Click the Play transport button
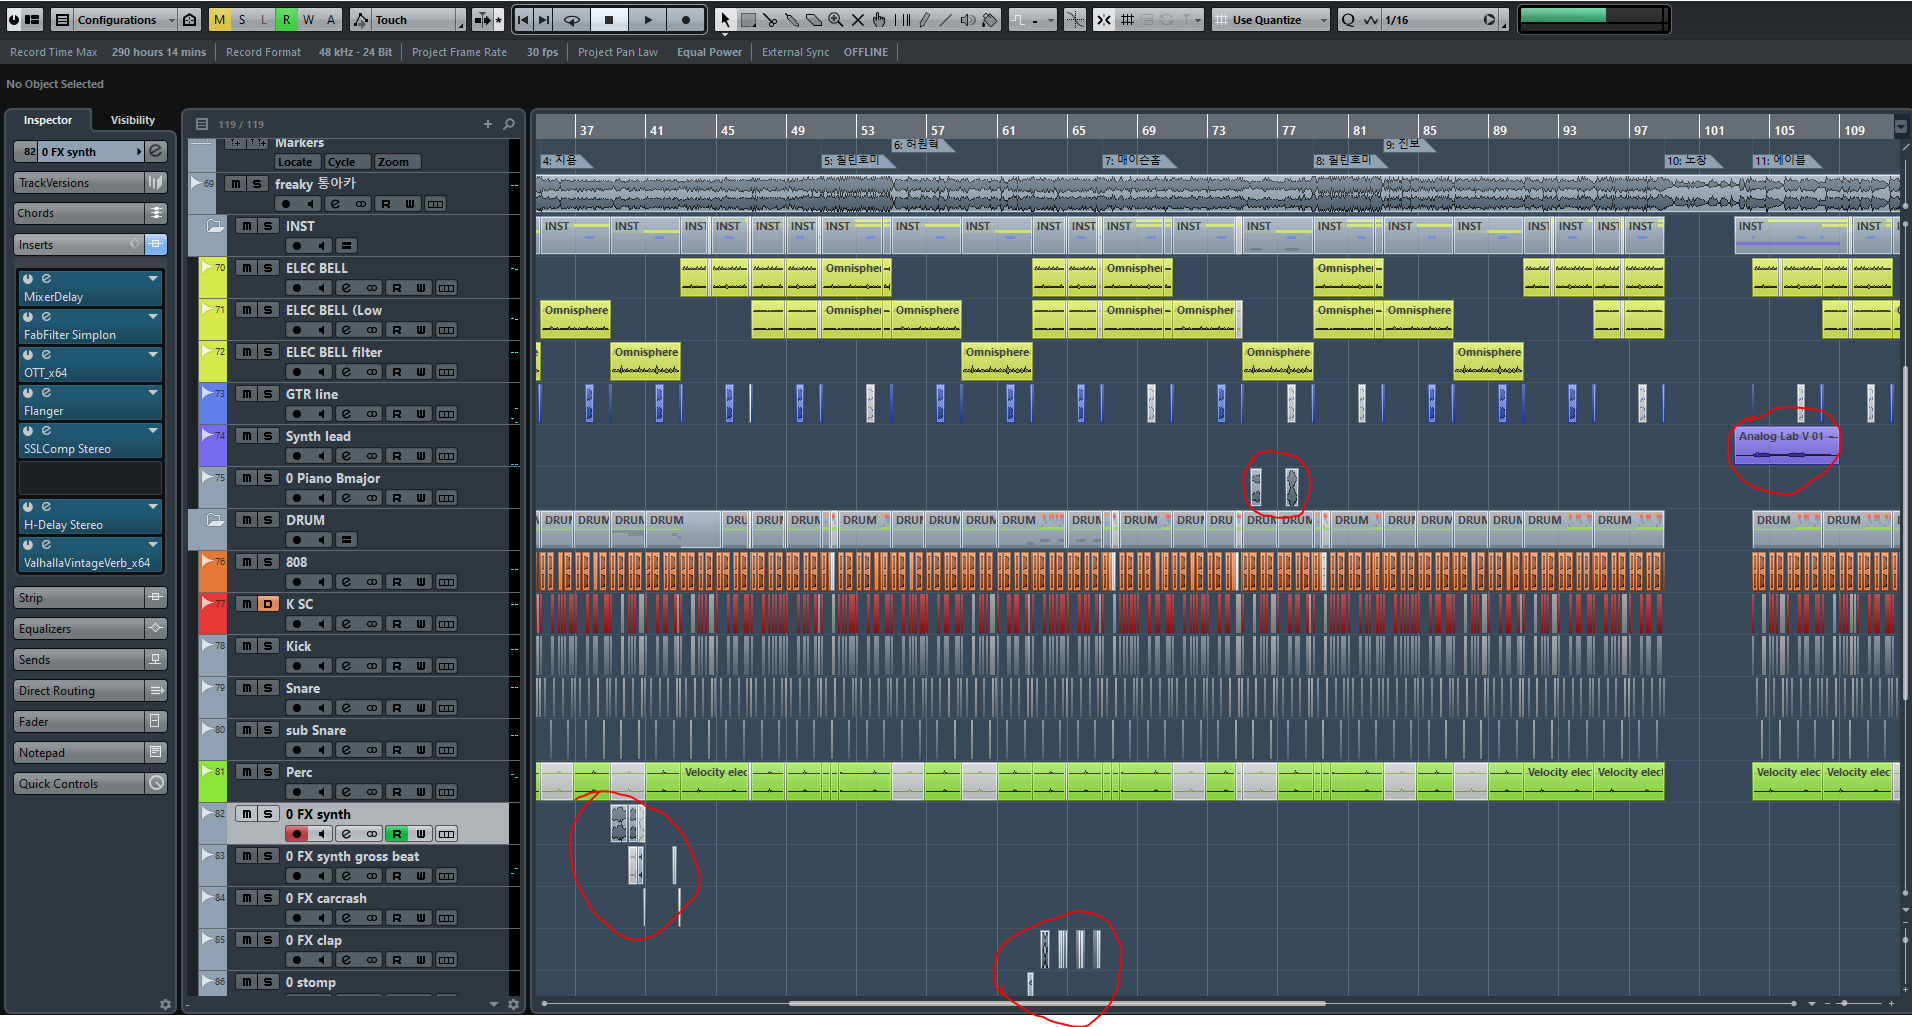This screenshot has width=1912, height=1027. point(648,20)
